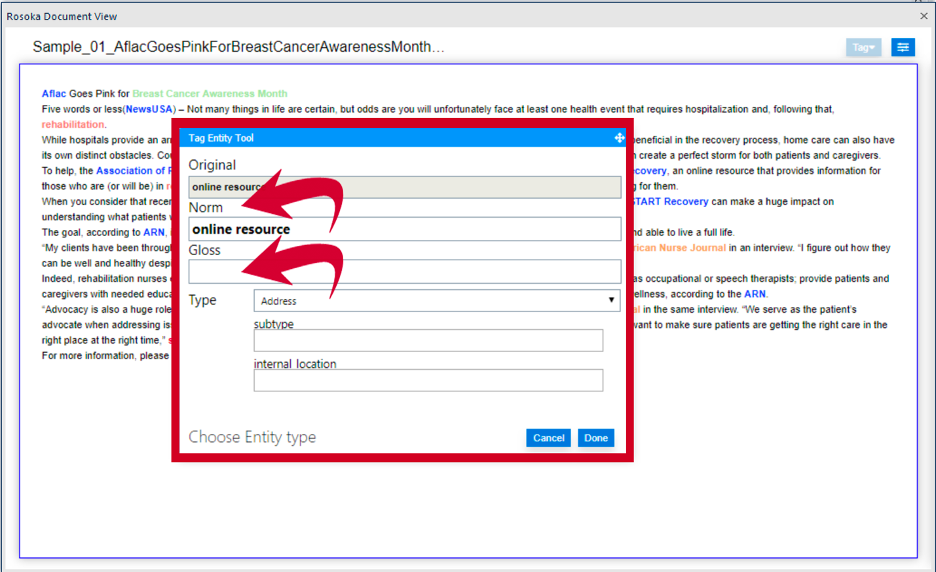Click the START Recovery entity
This screenshot has height=572, width=936.
tap(671, 201)
